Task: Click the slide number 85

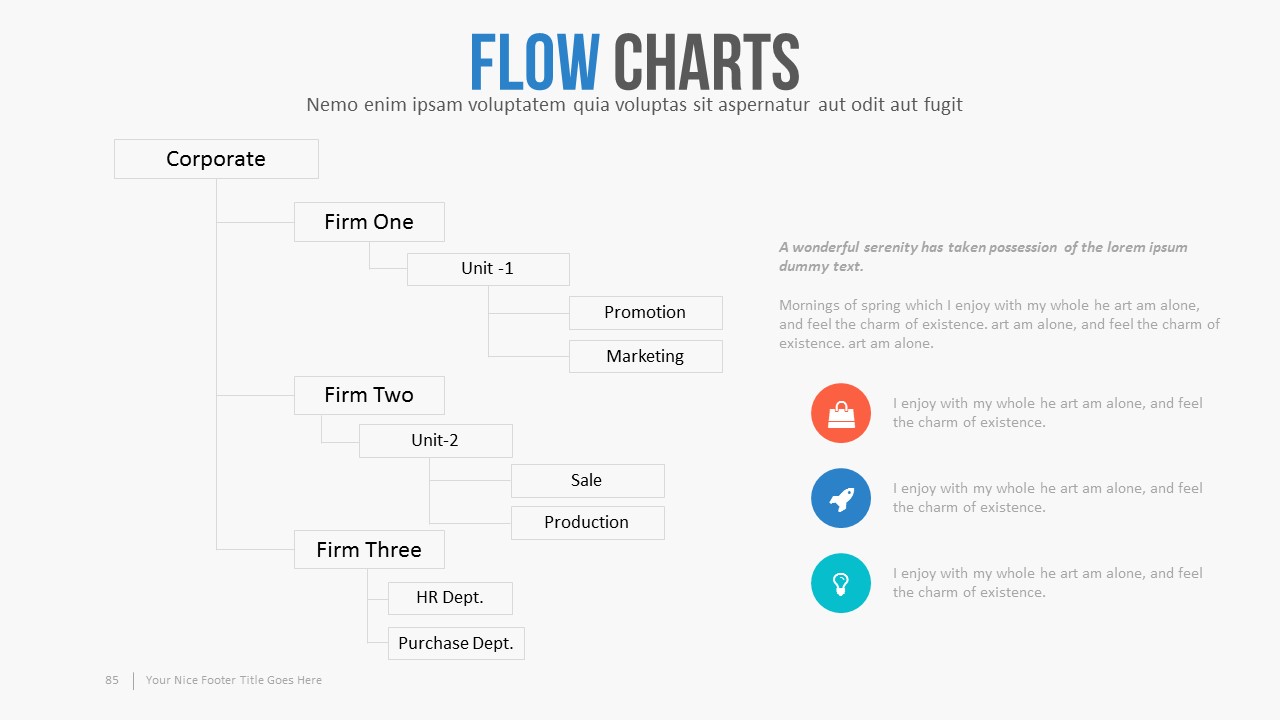Action: tap(112, 680)
